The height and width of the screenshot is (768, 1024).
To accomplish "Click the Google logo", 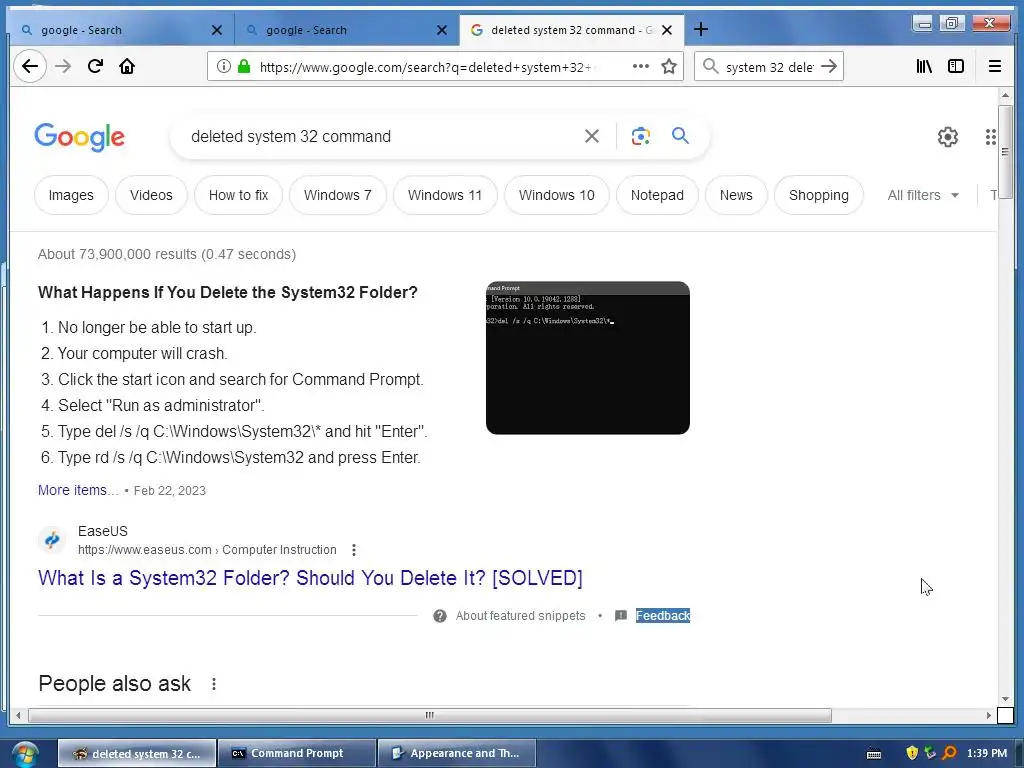I will point(80,137).
